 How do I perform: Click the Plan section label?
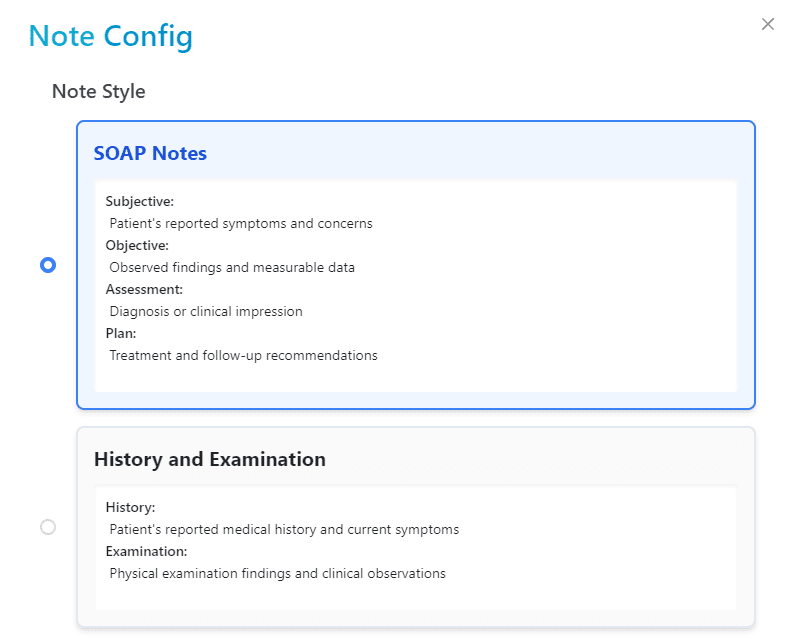pos(121,333)
